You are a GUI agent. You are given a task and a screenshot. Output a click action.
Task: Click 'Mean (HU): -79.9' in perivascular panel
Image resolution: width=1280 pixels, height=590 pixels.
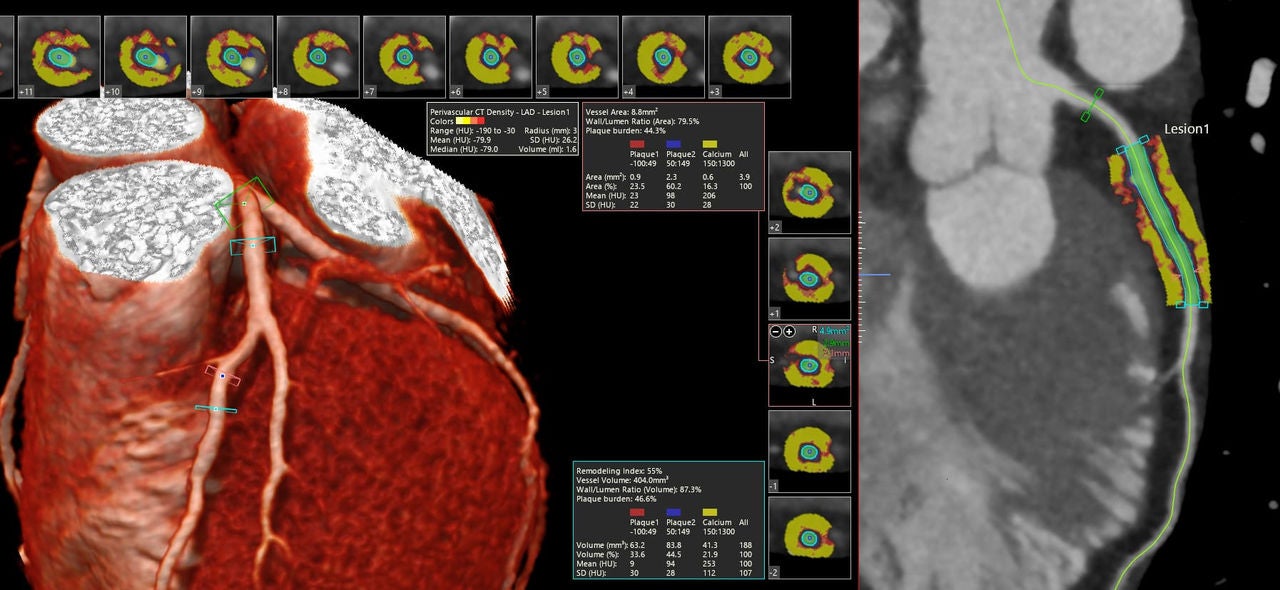[x=462, y=140]
